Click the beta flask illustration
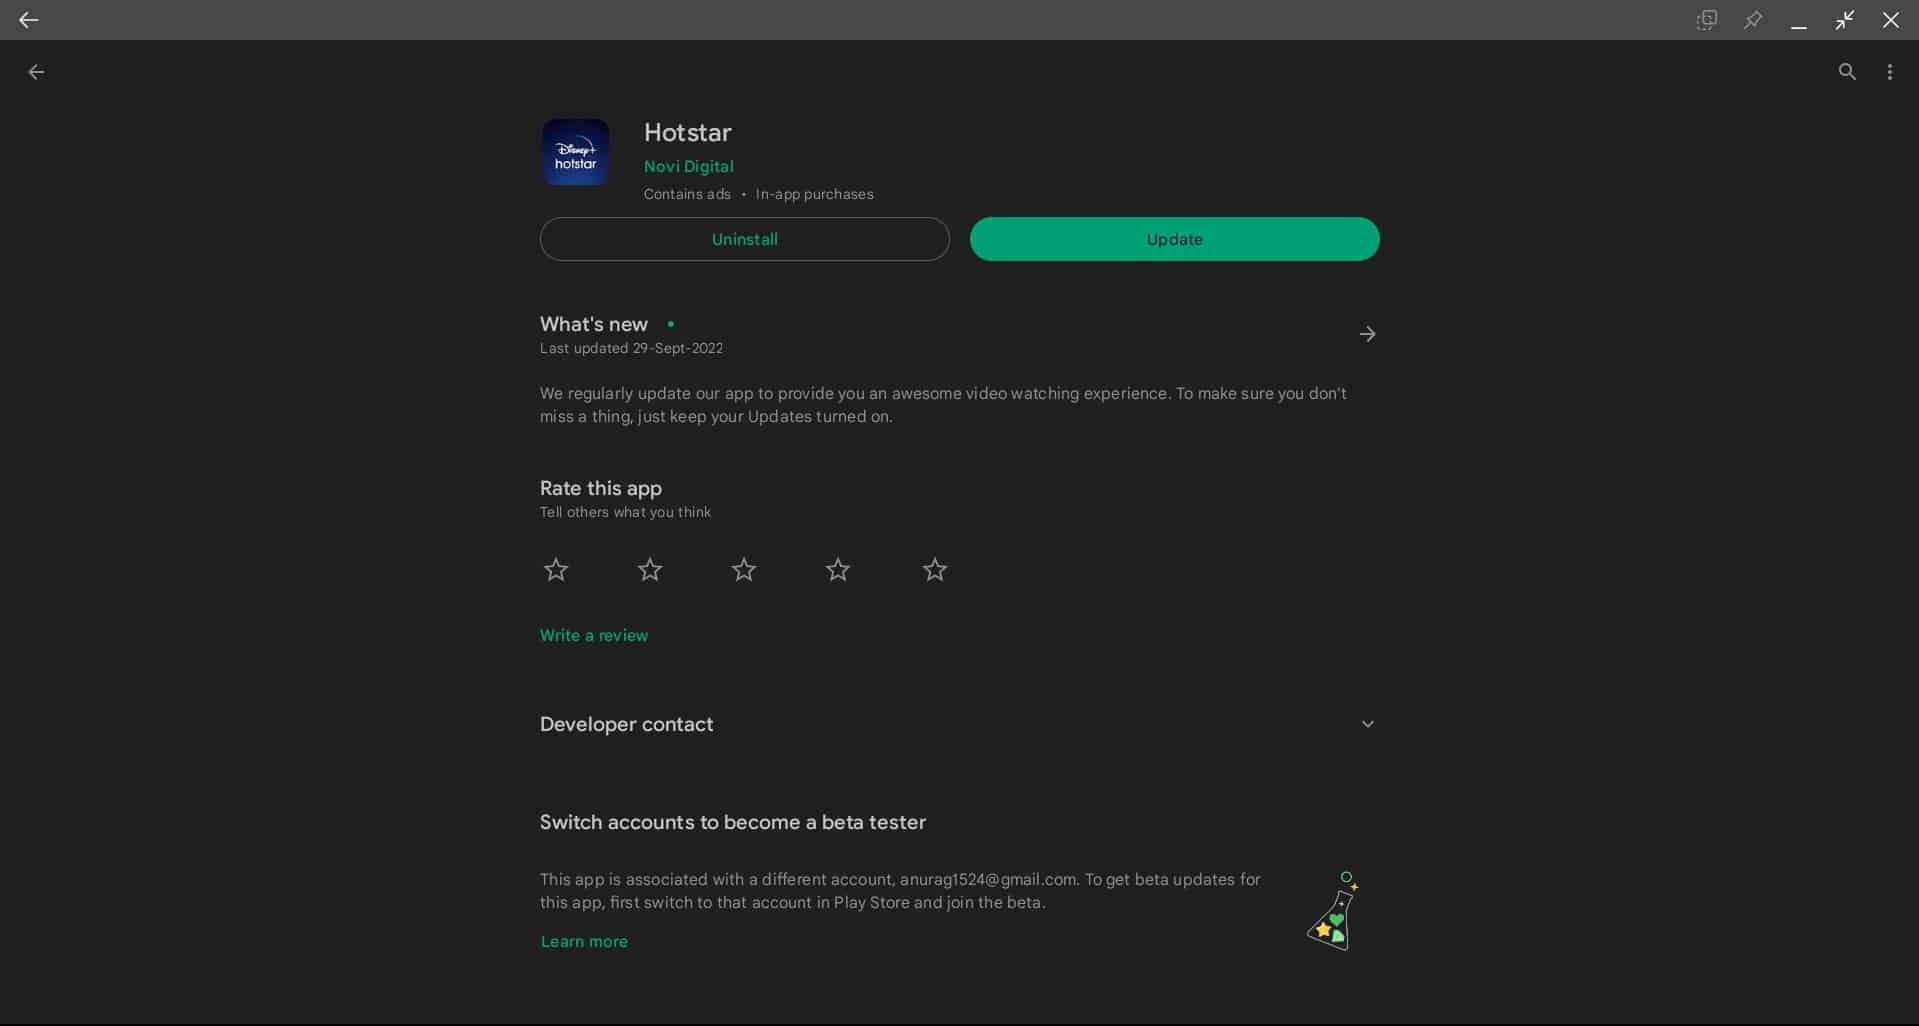Screen dimensions: 1919x1026 coord(1335,911)
